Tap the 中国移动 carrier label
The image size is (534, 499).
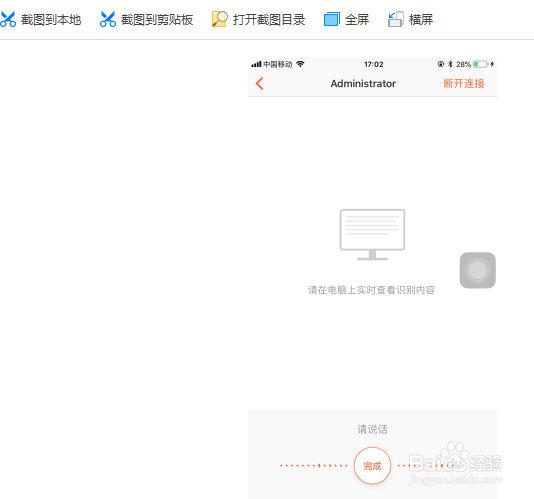pos(278,64)
